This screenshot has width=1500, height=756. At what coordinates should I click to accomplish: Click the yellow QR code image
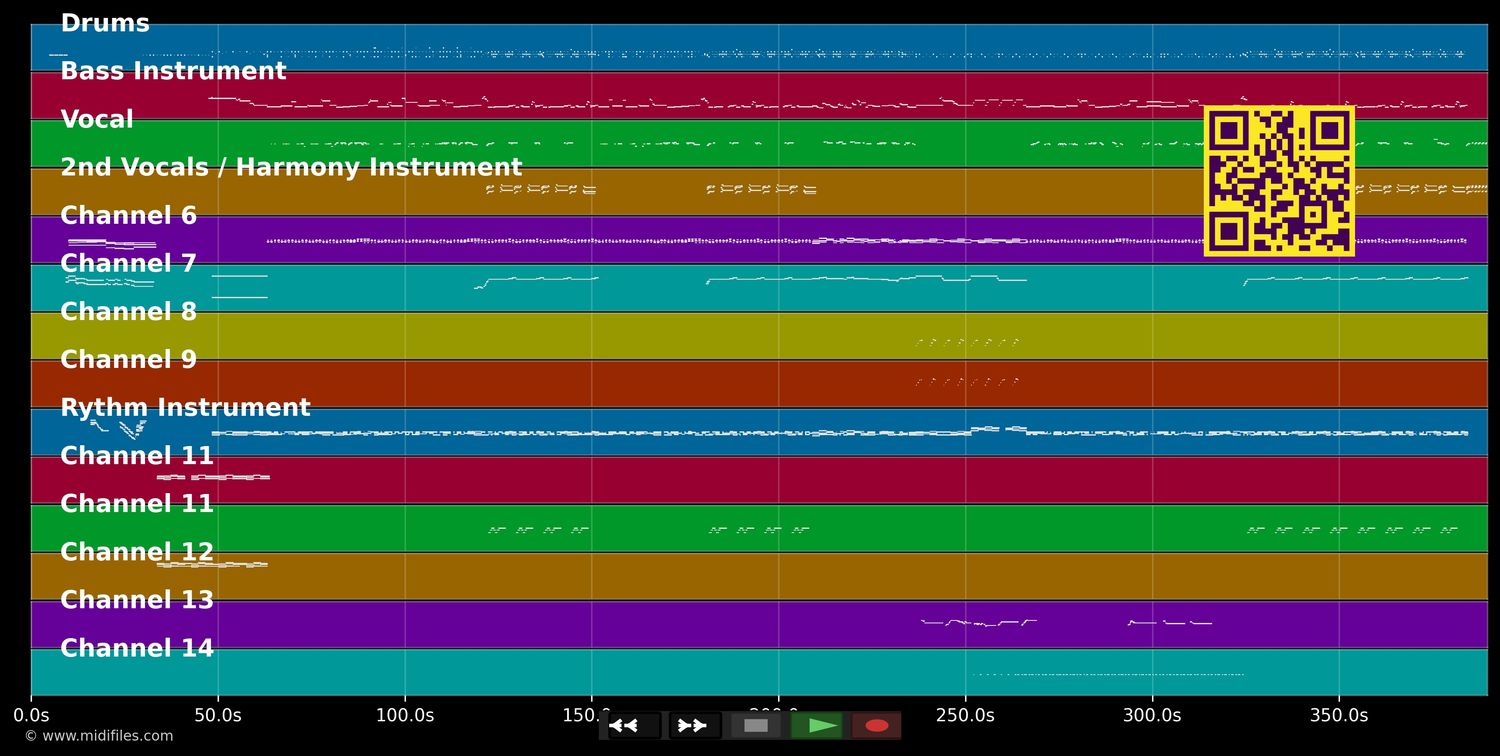1279,181
